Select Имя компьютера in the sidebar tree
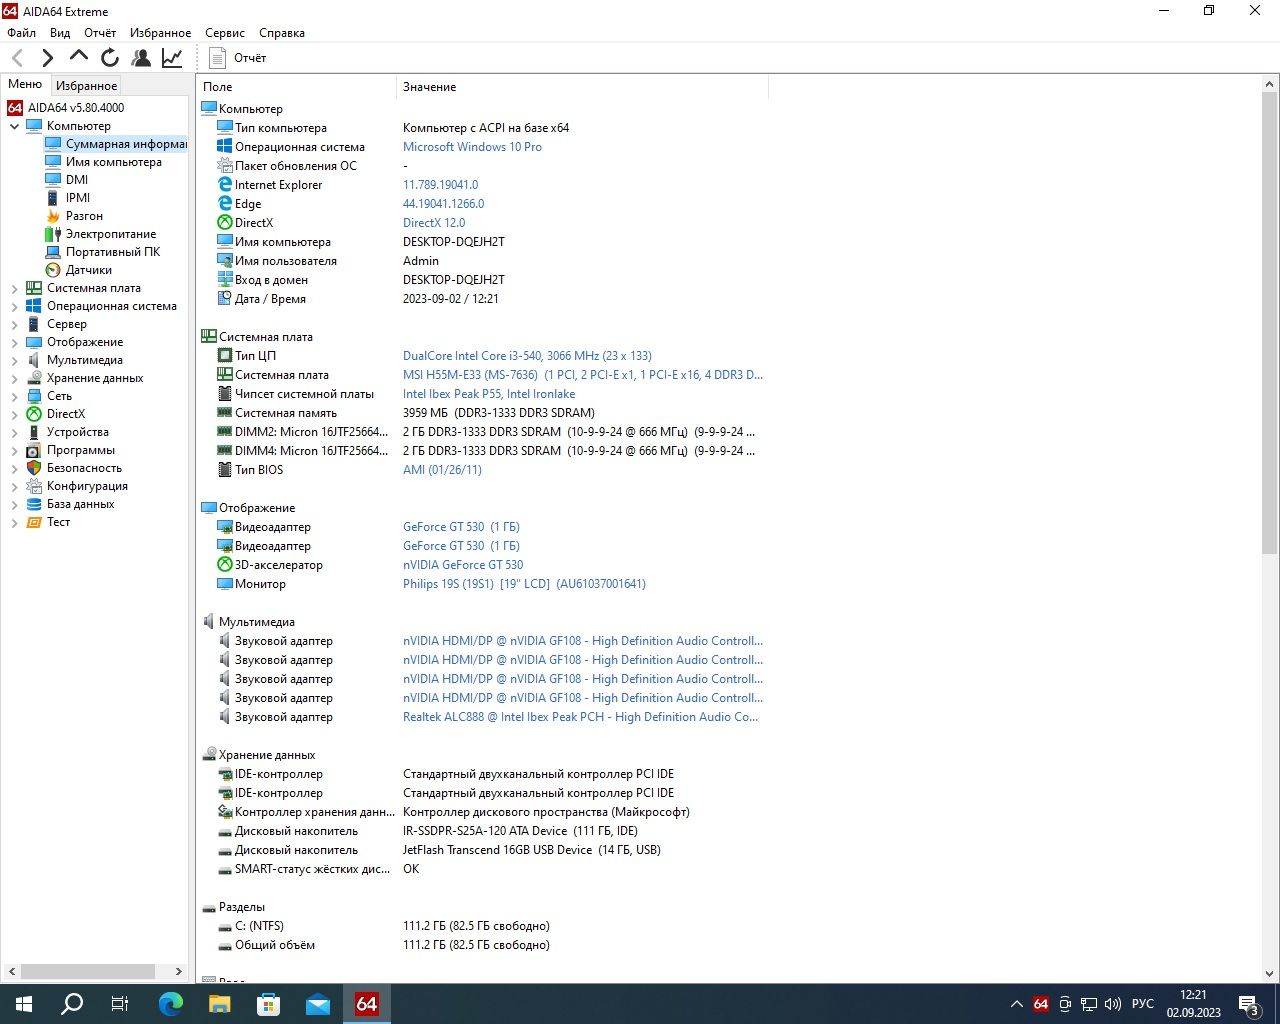 114,162
